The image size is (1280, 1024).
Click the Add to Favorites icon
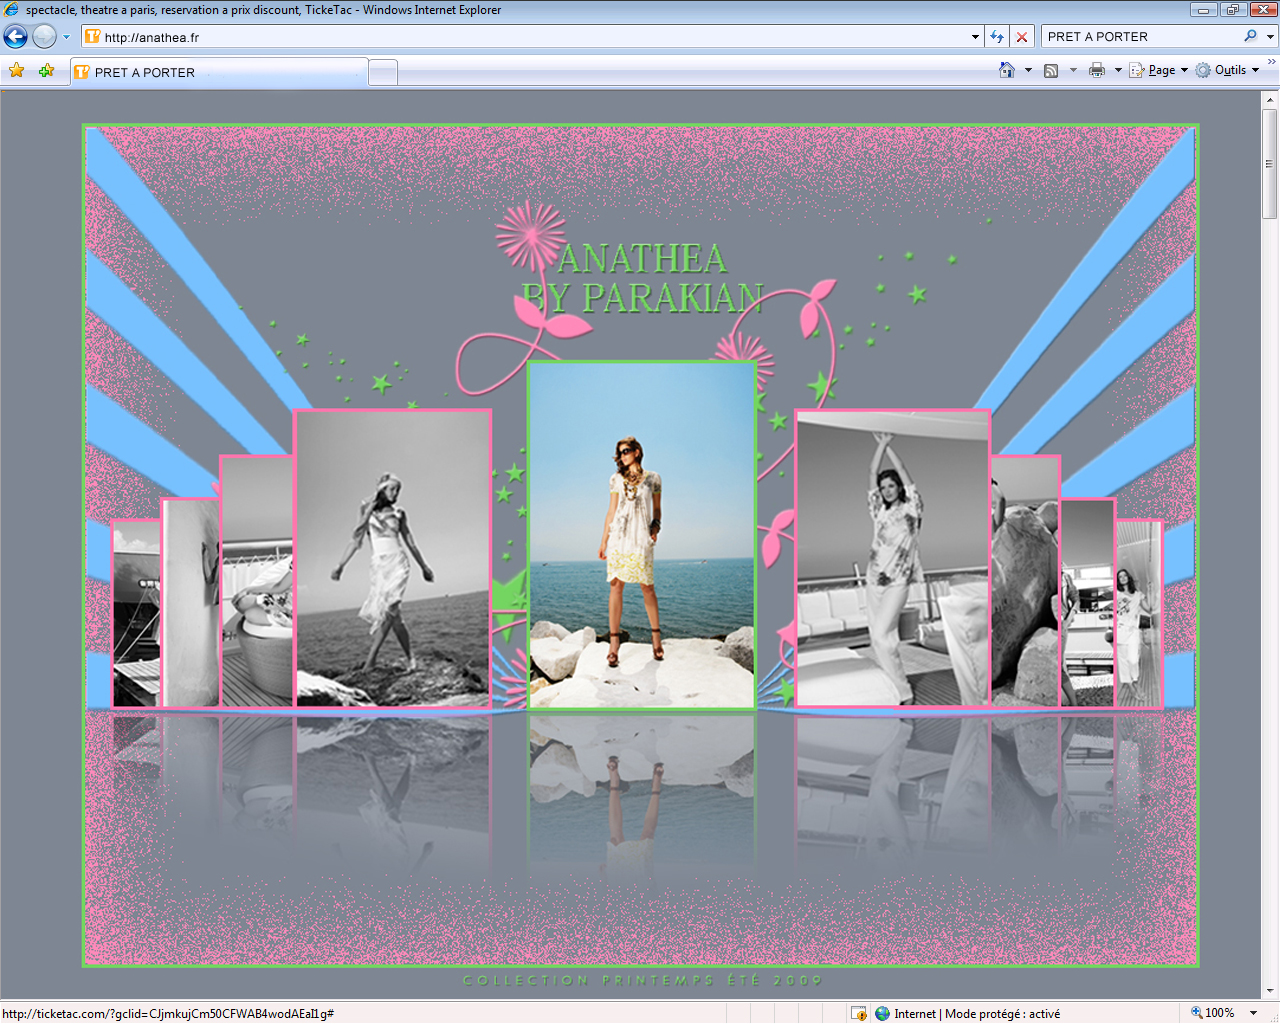click(46, 71)
